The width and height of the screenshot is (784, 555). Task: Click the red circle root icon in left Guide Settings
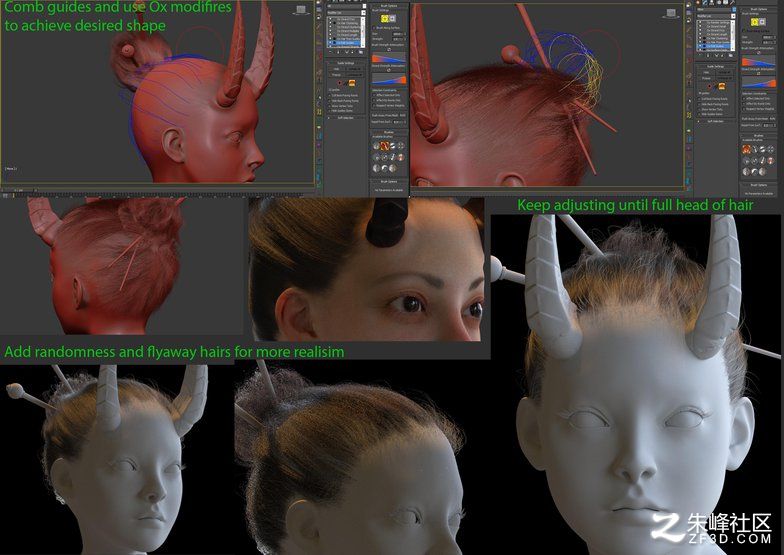tap(340, 82)
